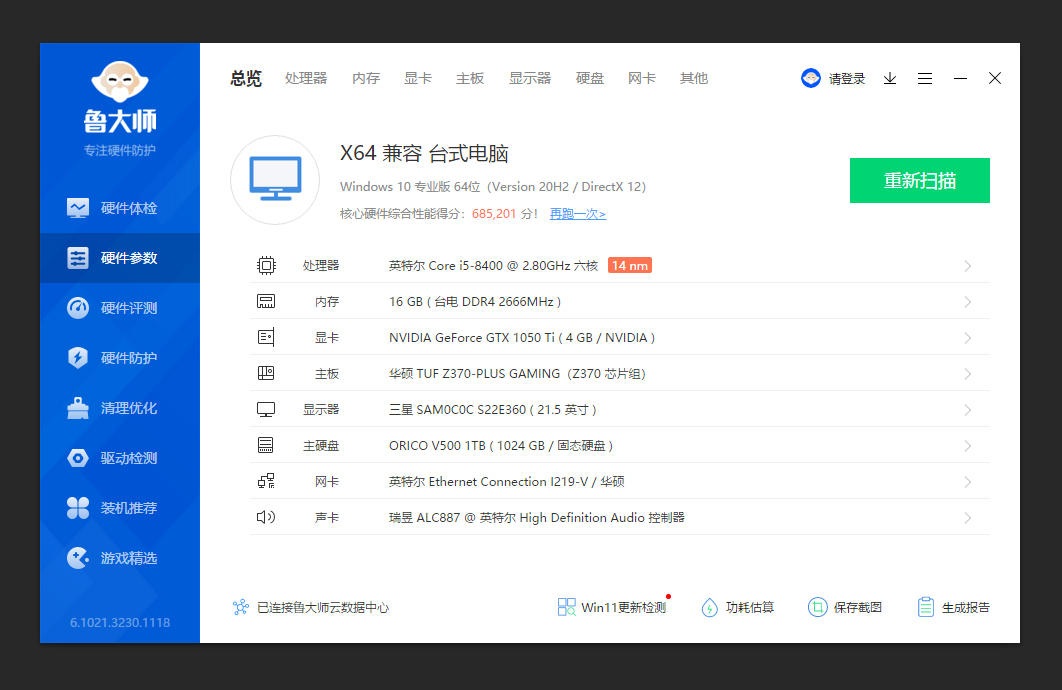Screen dimensions: 1062x690
Task: Open the hamburger menu icon
Action: pos(925,79)
